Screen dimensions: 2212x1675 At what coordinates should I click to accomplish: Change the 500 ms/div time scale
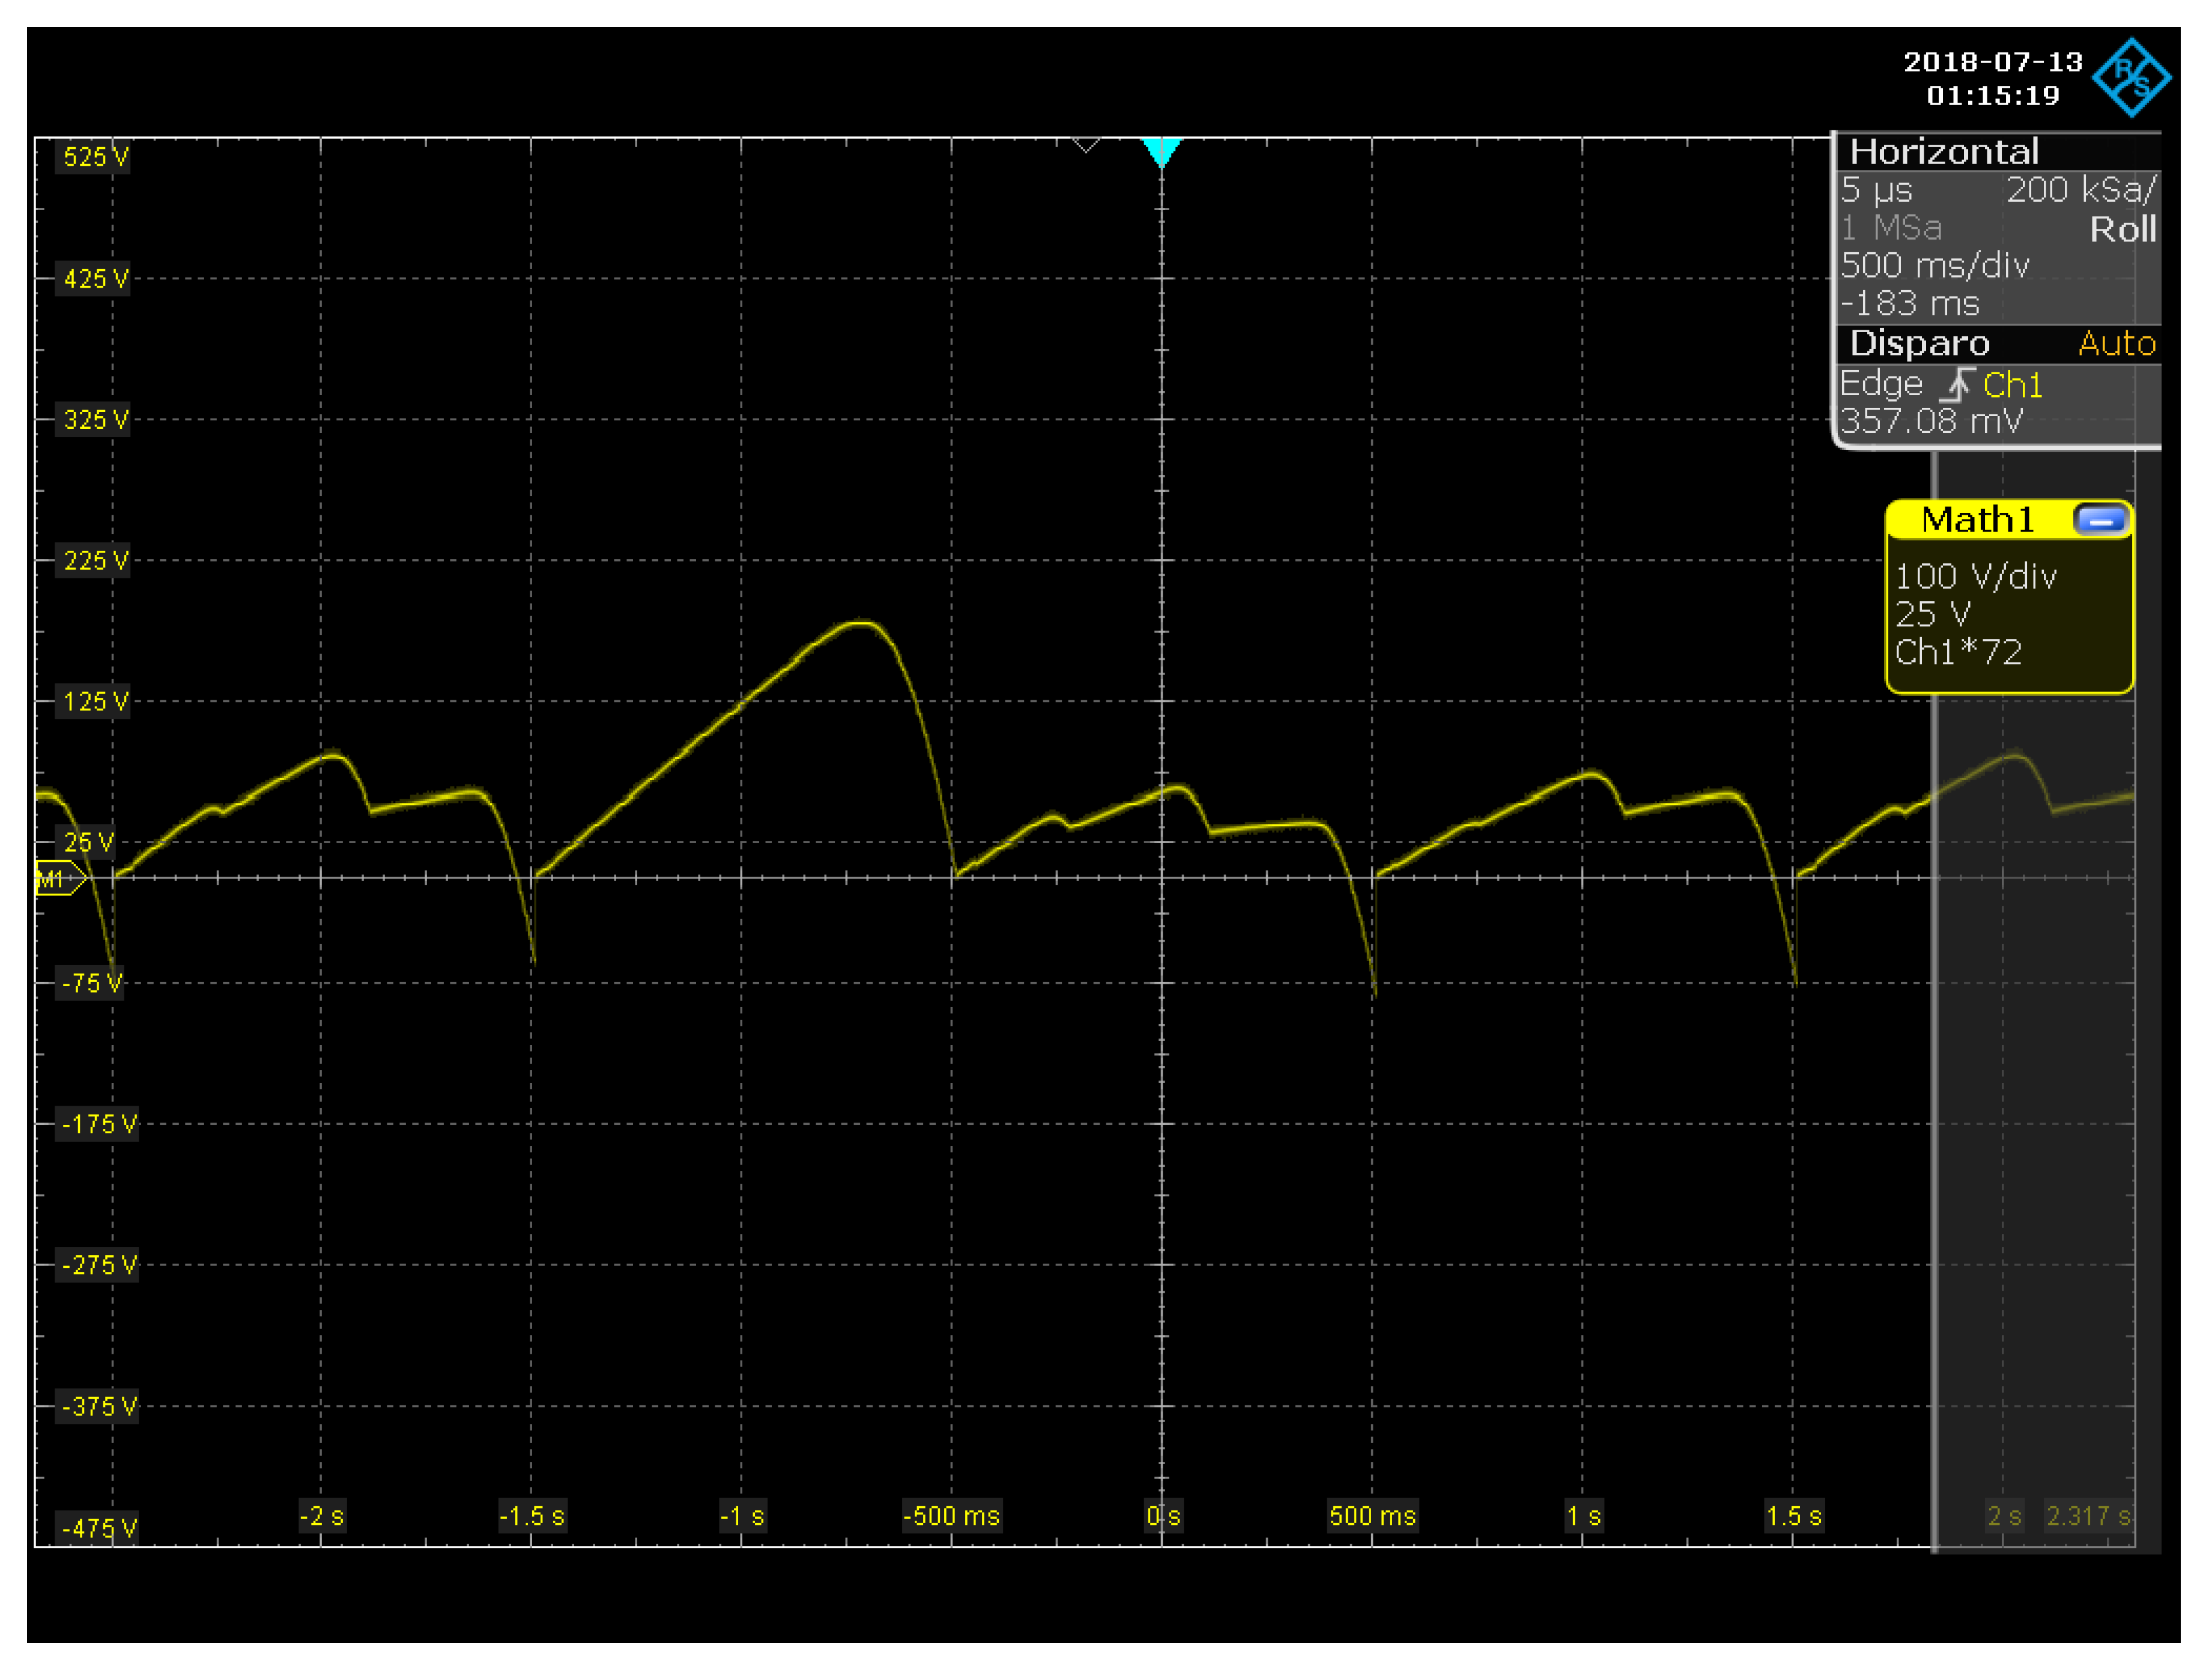click(x=1935, y=265)
